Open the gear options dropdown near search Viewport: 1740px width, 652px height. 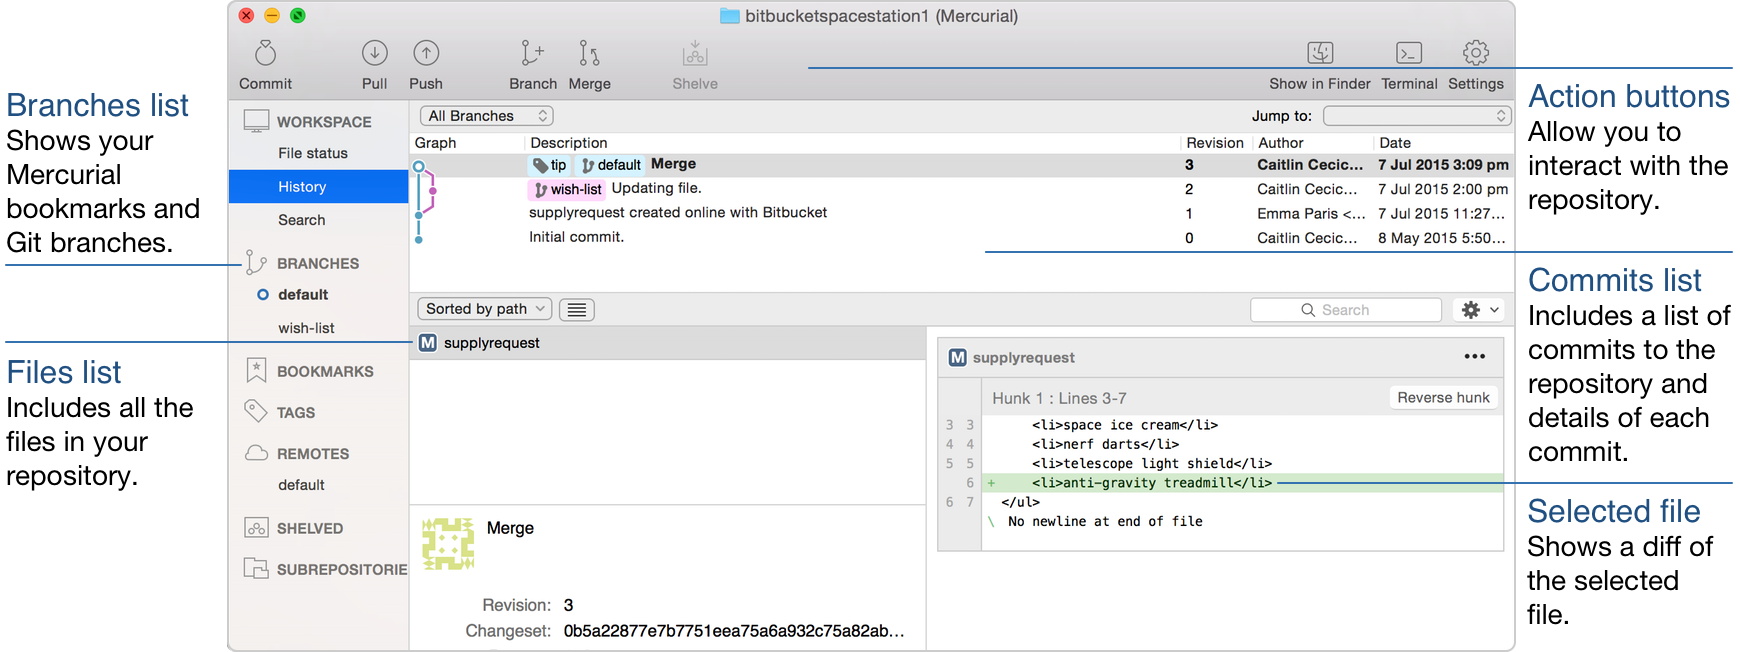pos(1480,310)
